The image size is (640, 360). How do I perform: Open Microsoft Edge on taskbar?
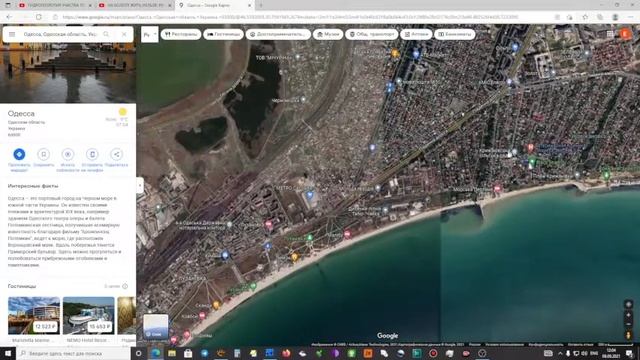156,353
